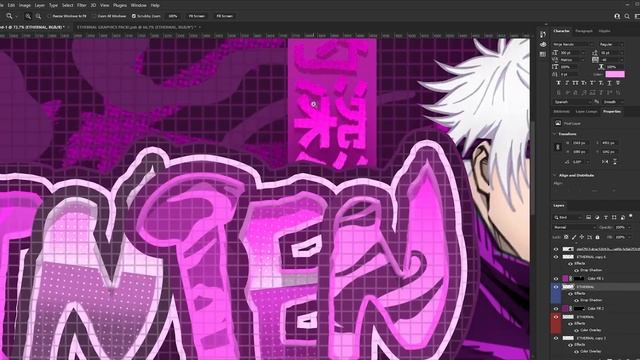Screen dimensions: 640x360
Task: Toggle Subscript text style
Action: 601,83
